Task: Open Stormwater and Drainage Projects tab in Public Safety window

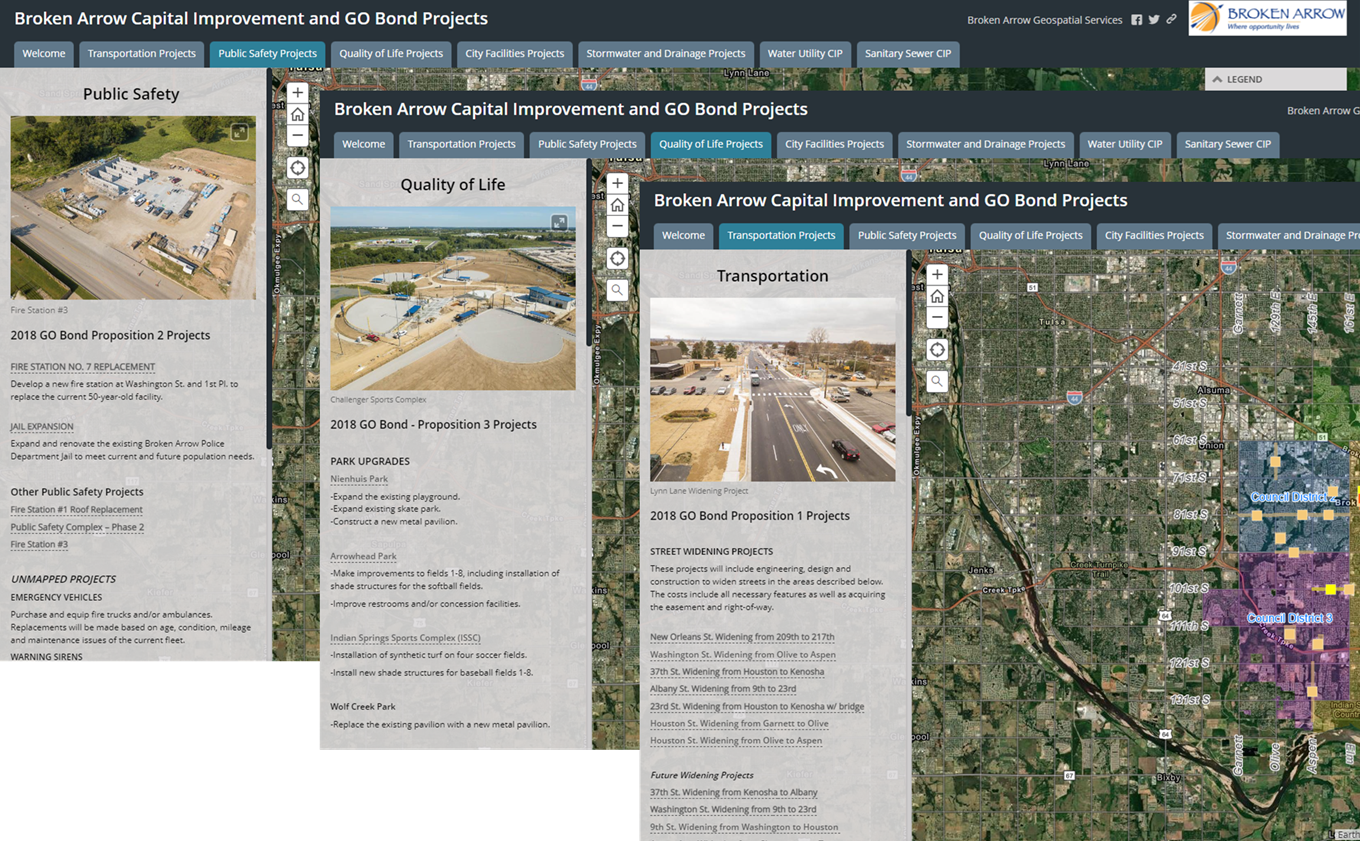Action: (x=666, y=54)
